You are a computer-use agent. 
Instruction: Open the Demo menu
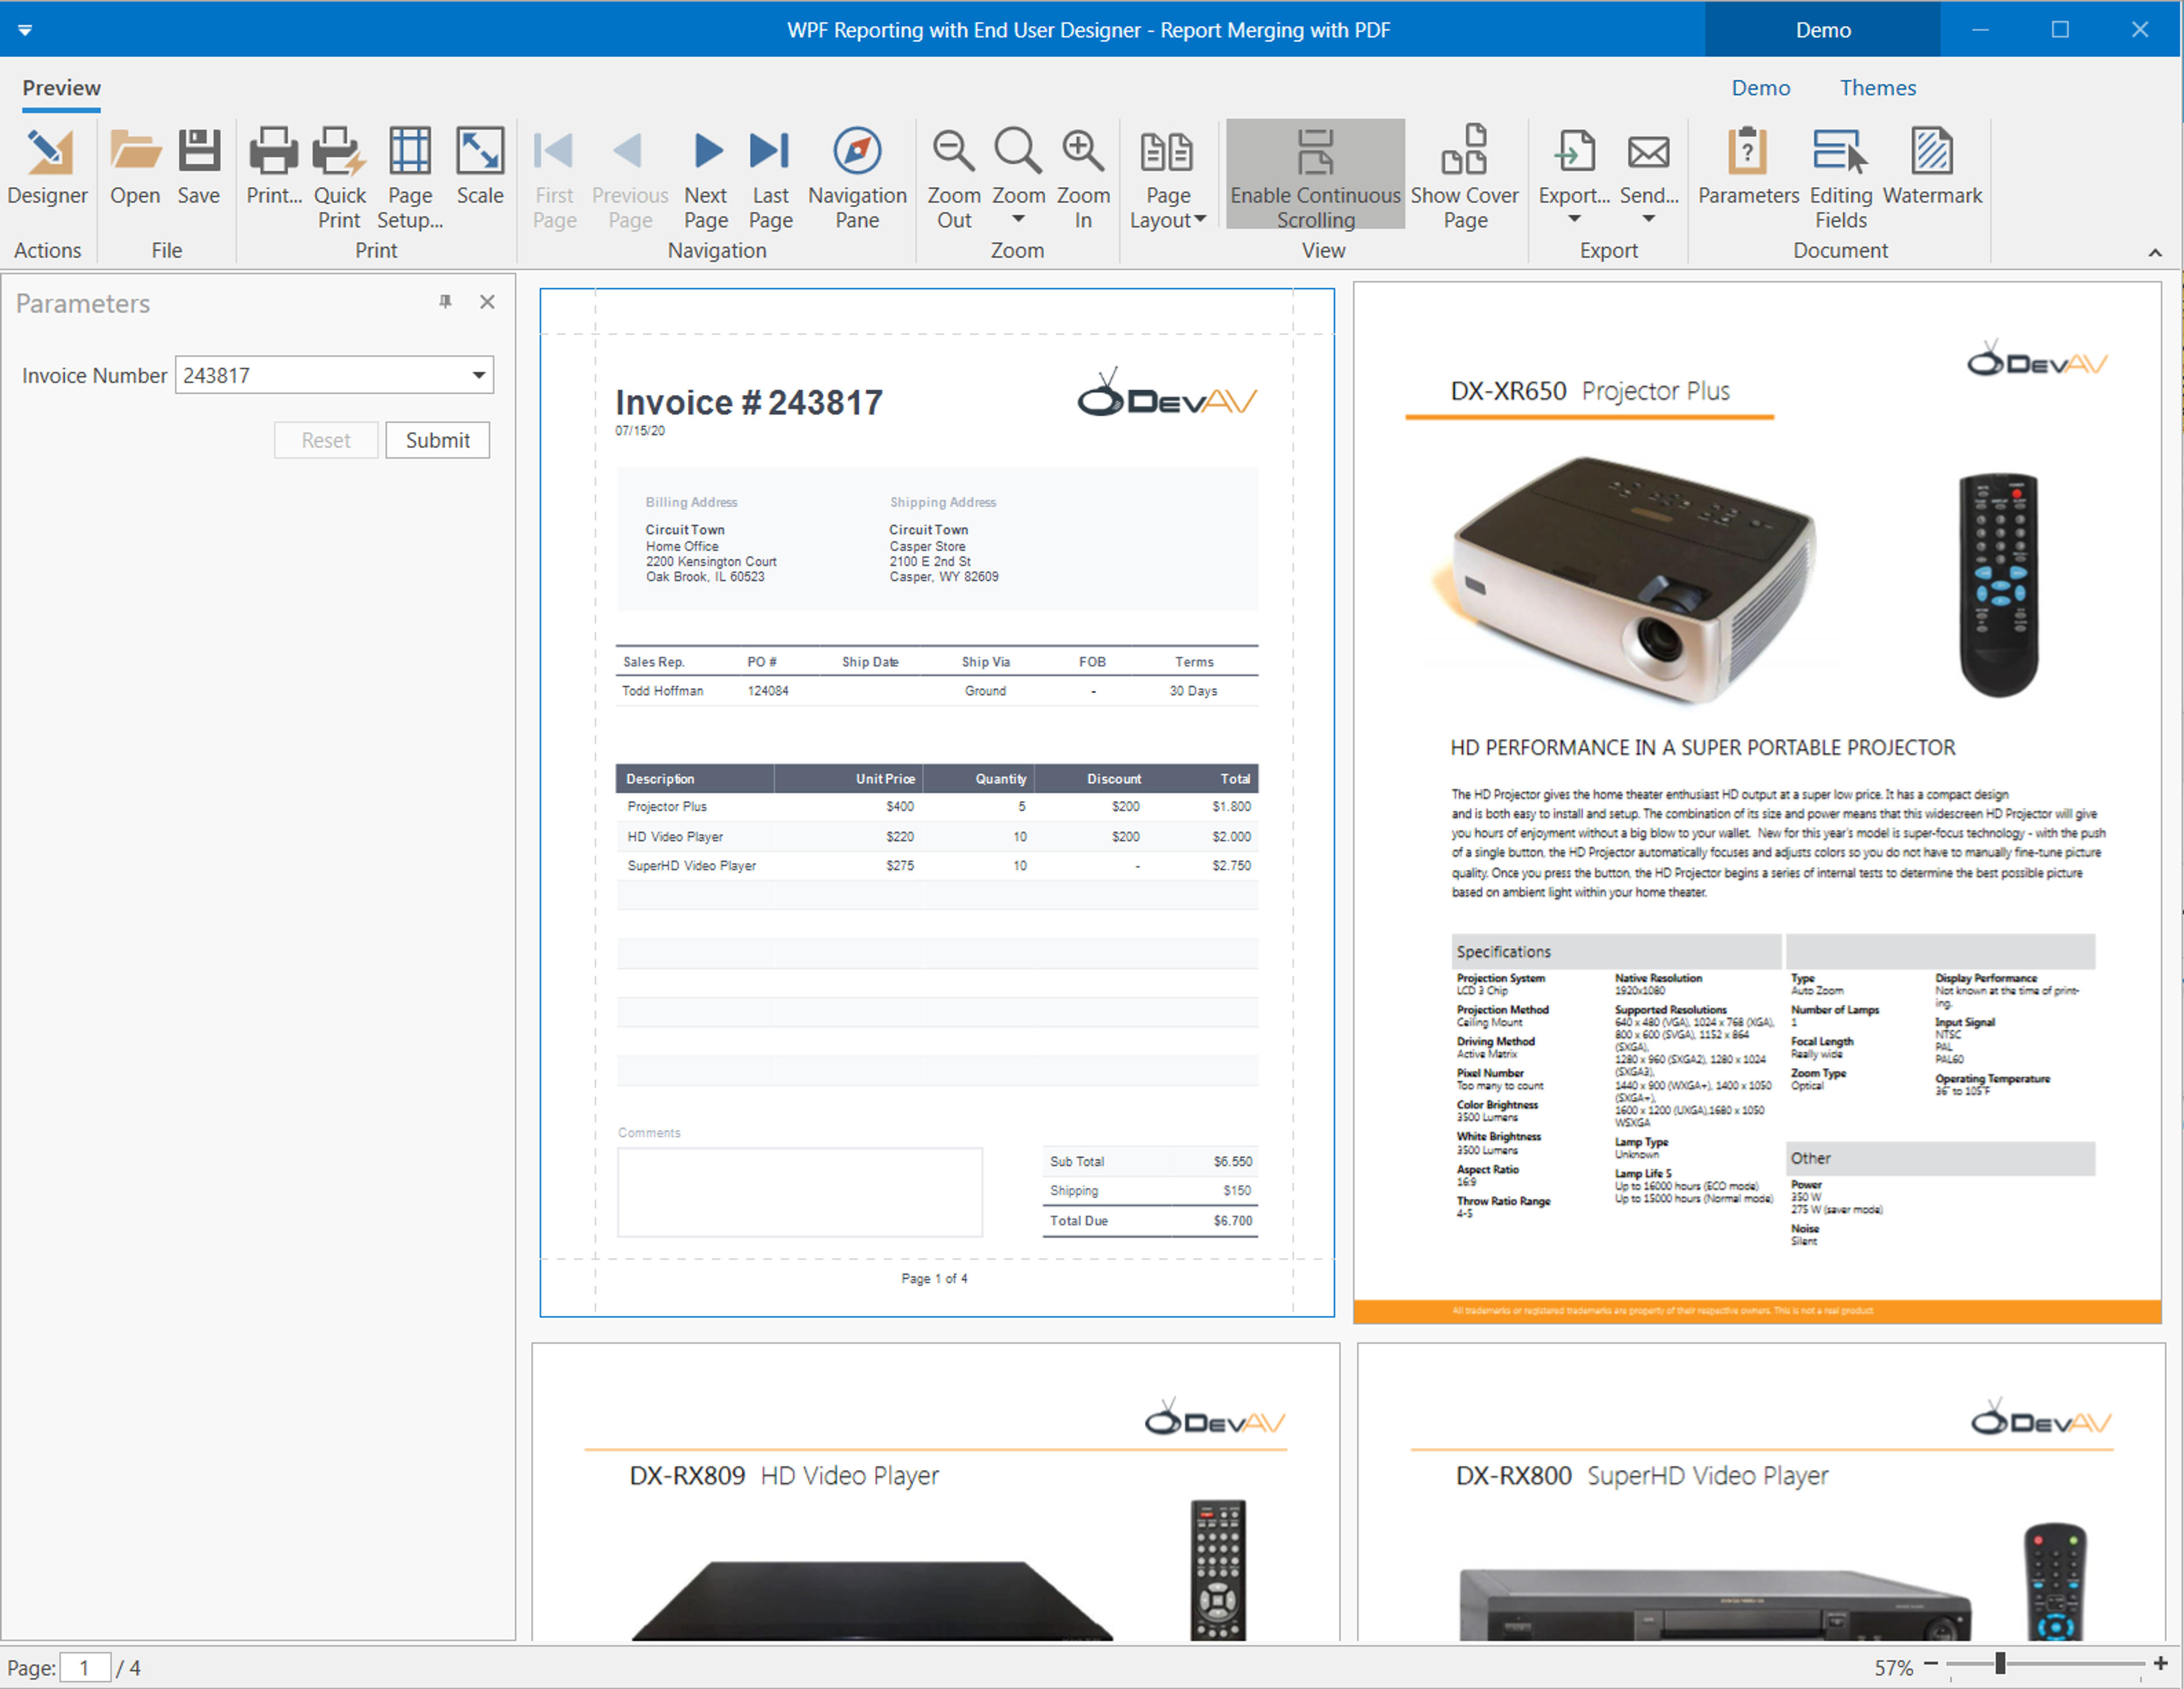(x=1760, y=88)
